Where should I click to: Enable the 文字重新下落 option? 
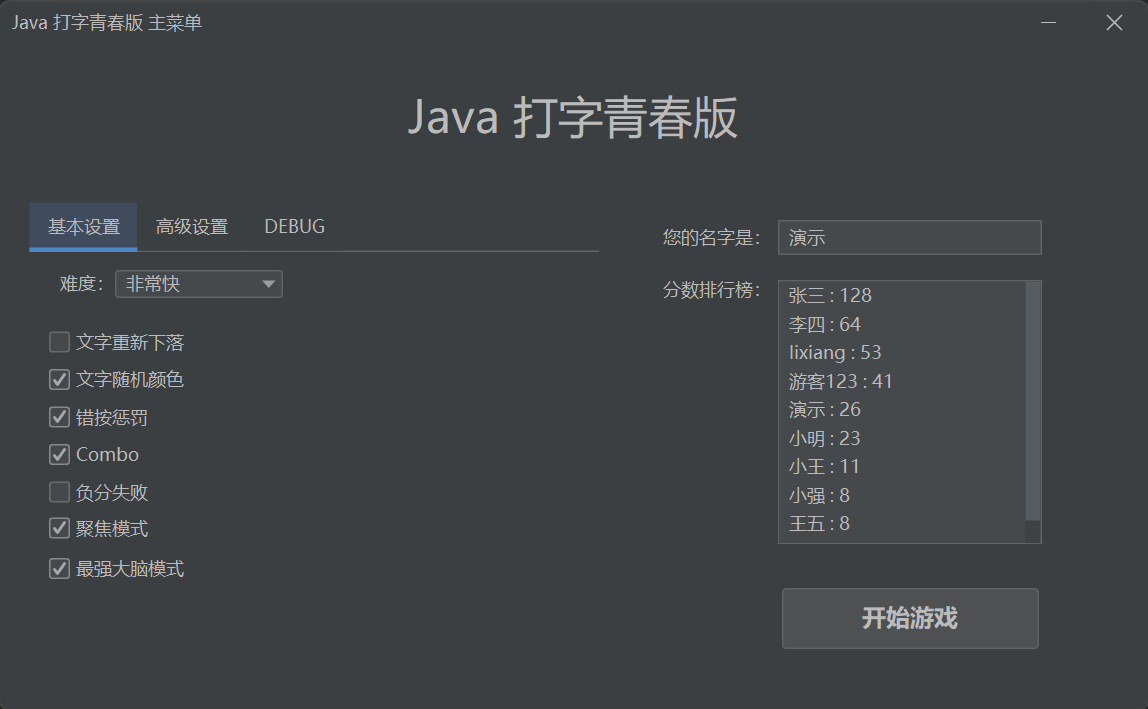(x=58, y=341)
